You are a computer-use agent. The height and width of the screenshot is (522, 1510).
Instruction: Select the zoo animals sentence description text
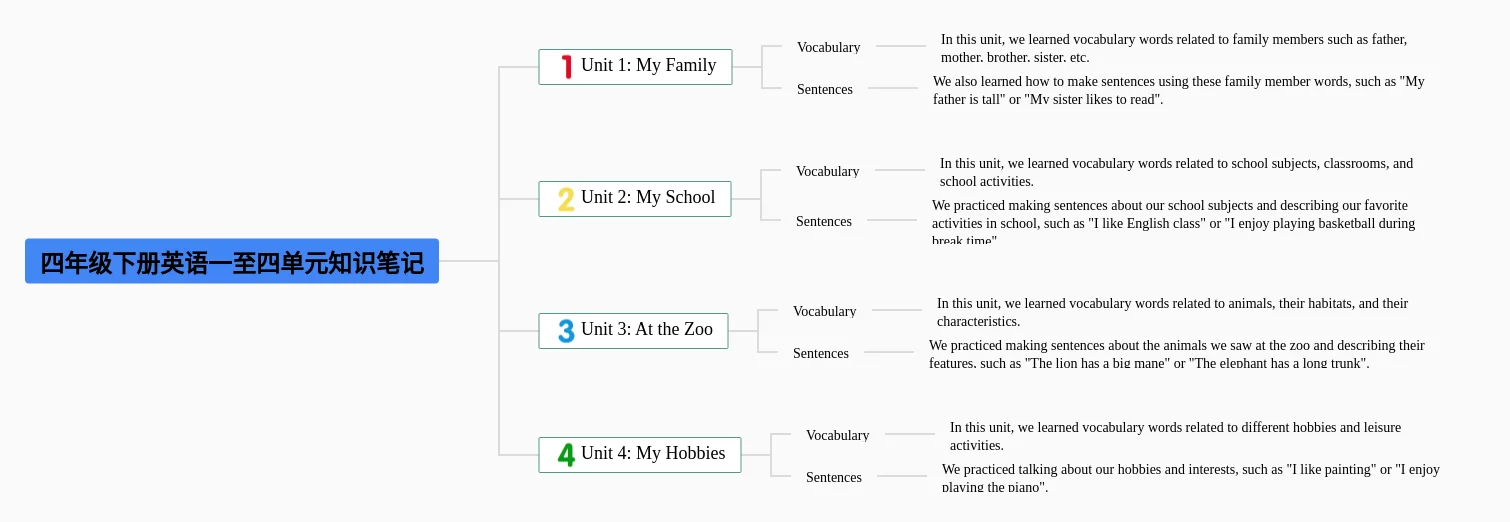[x=1176, y=354]
